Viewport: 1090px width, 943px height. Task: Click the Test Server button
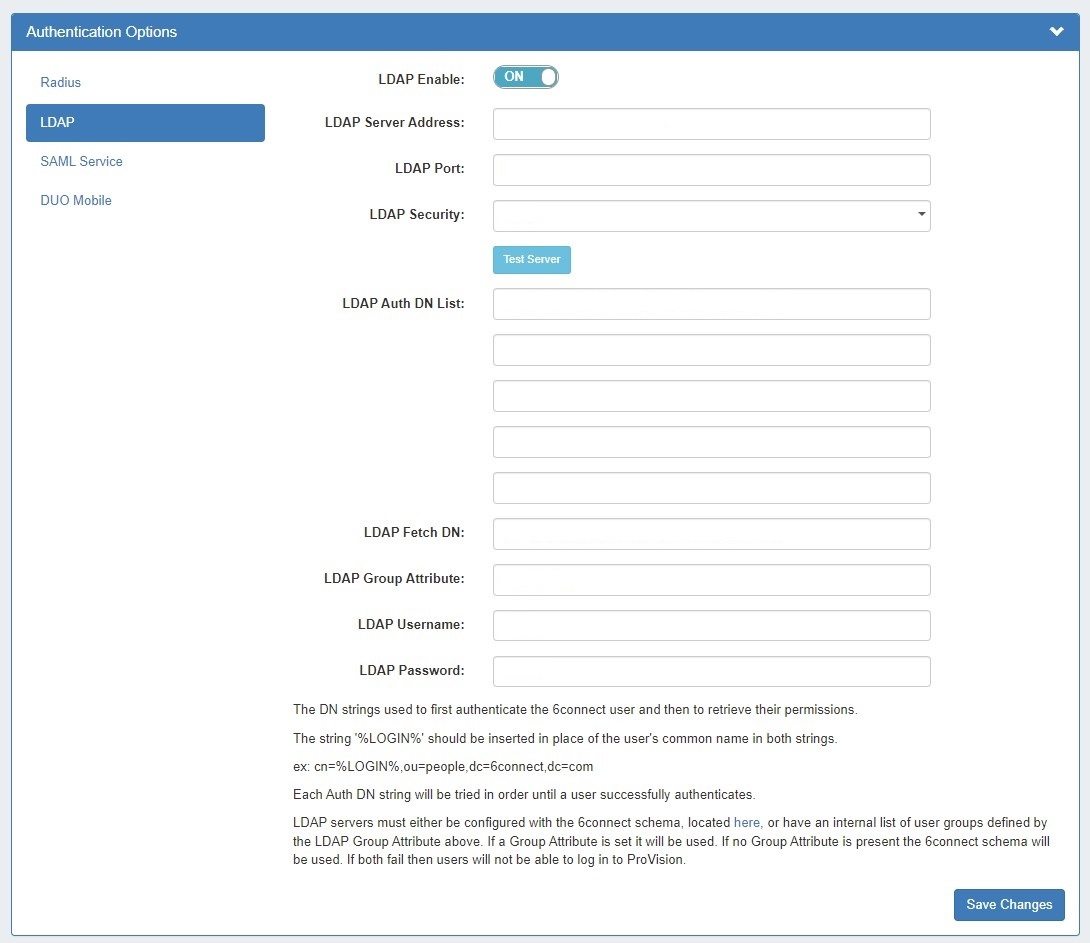tap(531, 260)
